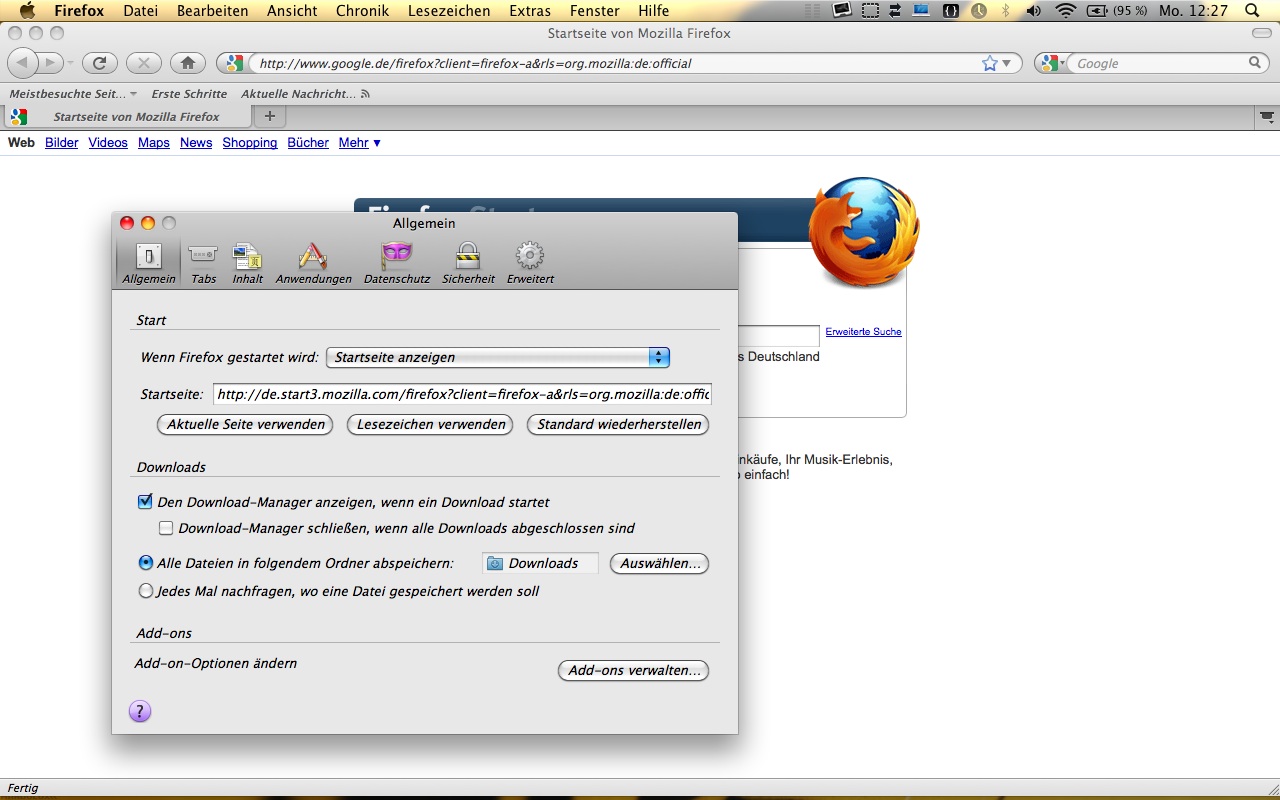The width and height of the screenshot is (1280, 800).
Task: Open the Inhalt preferences pane
Action: (x=247, y=263)
